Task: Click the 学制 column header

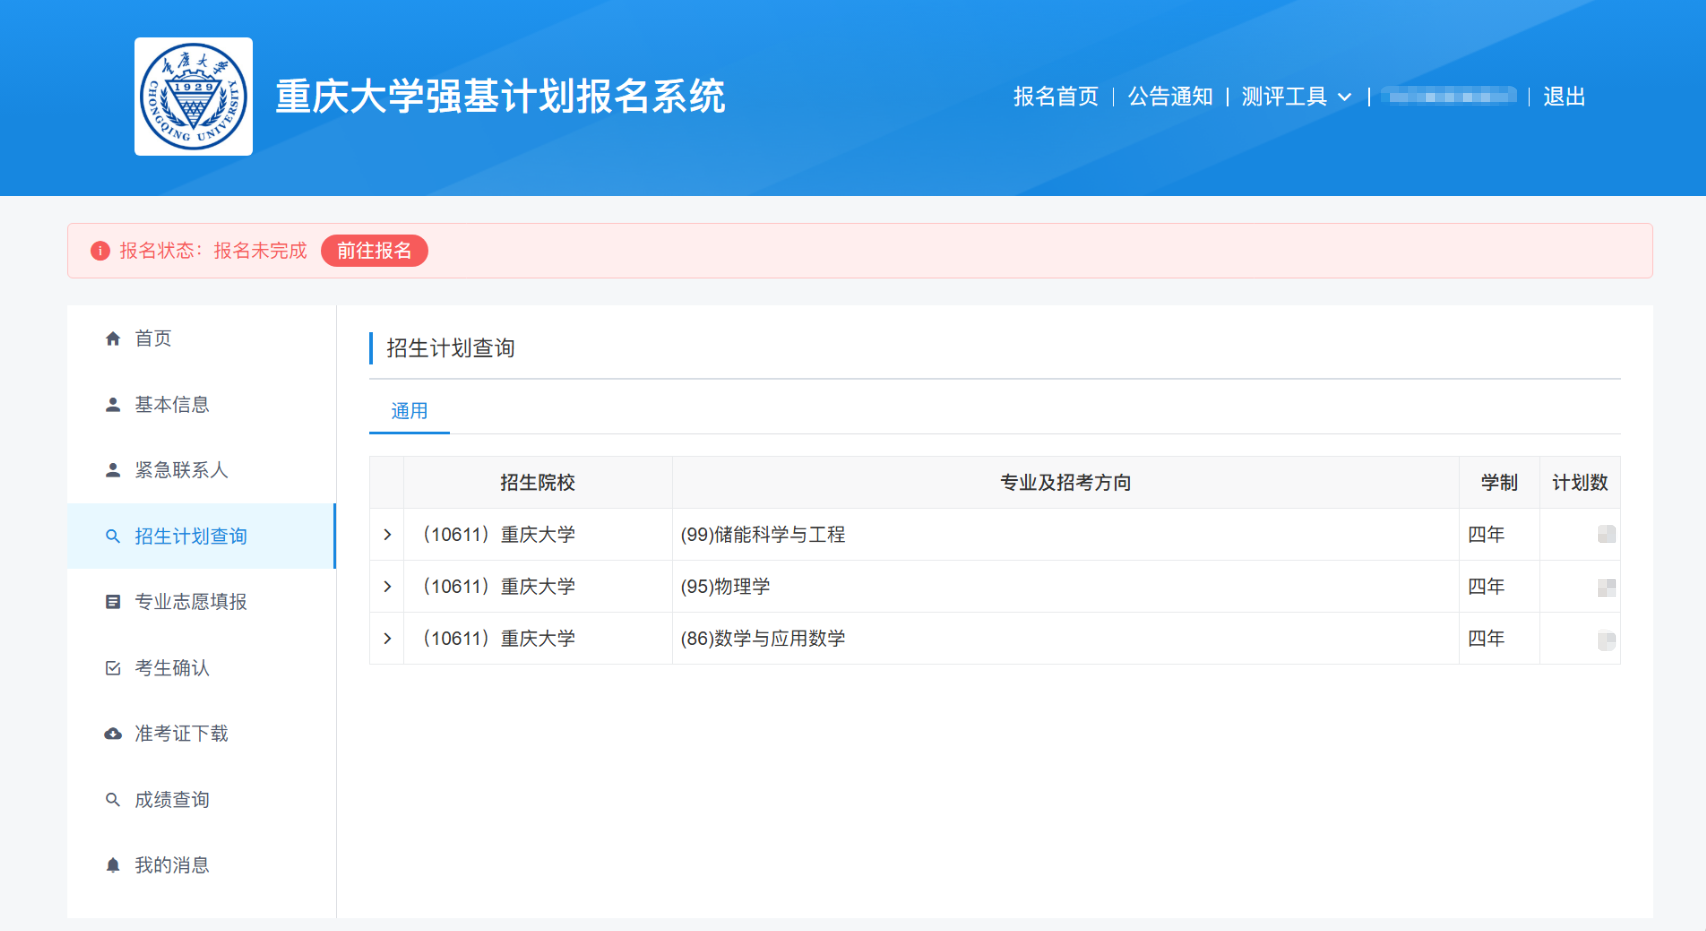Action: point(1499,483)
